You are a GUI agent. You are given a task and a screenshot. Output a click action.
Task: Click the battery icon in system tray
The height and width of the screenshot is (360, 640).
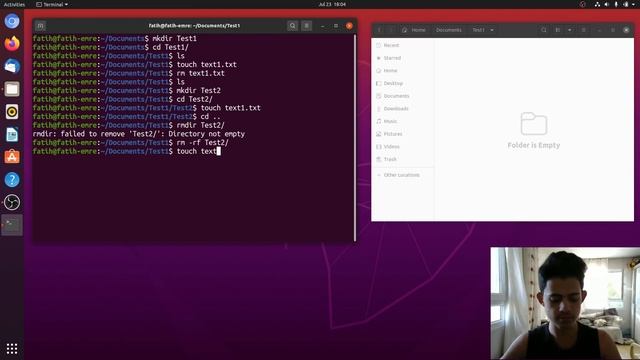(x=626, y=4)
